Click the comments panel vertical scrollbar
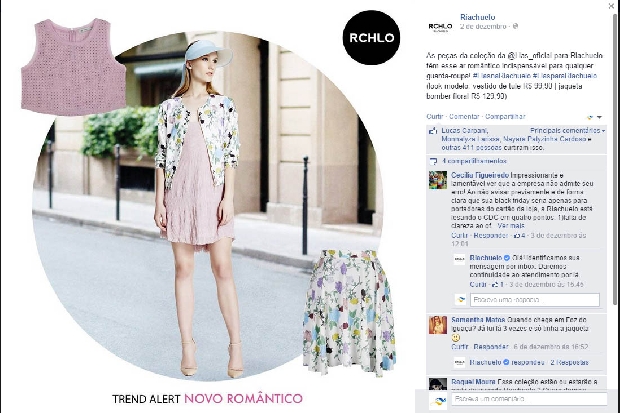 tap(615, 158)
